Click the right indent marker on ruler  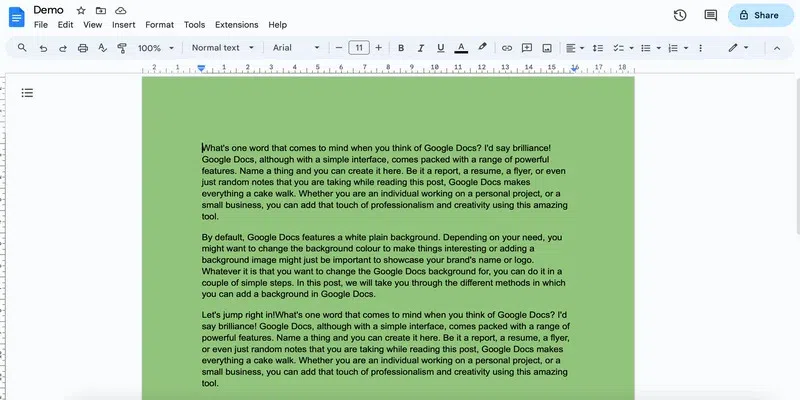pos(574,68)
